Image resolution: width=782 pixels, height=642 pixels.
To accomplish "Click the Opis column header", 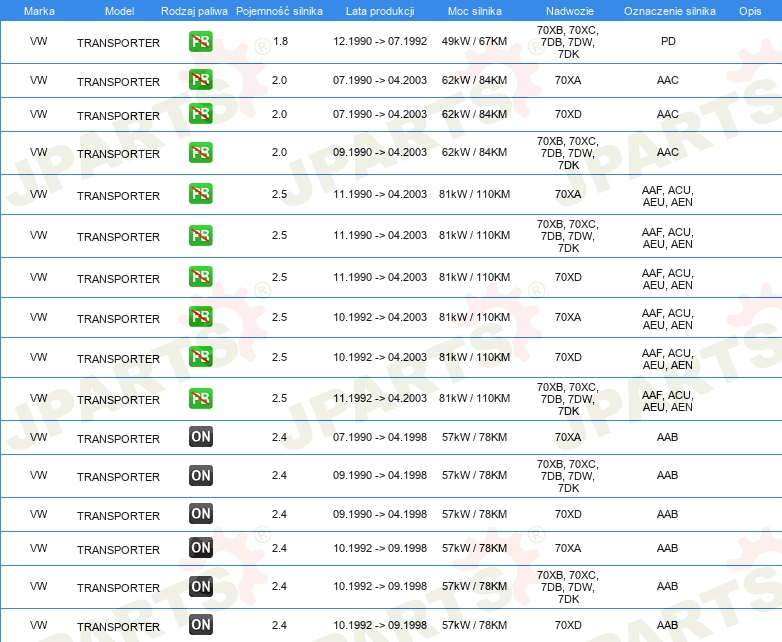I will click(750, 11).
